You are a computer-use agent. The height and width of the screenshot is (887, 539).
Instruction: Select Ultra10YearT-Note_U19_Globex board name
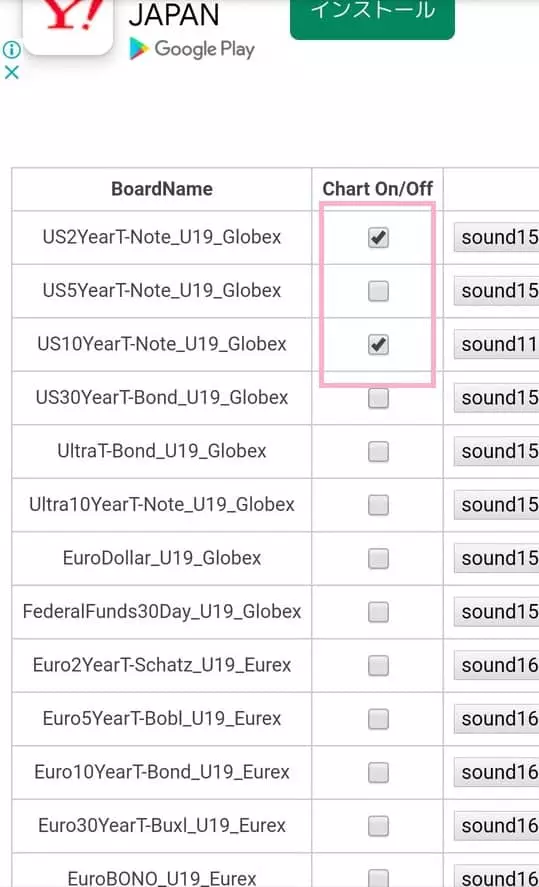point(162,505)
